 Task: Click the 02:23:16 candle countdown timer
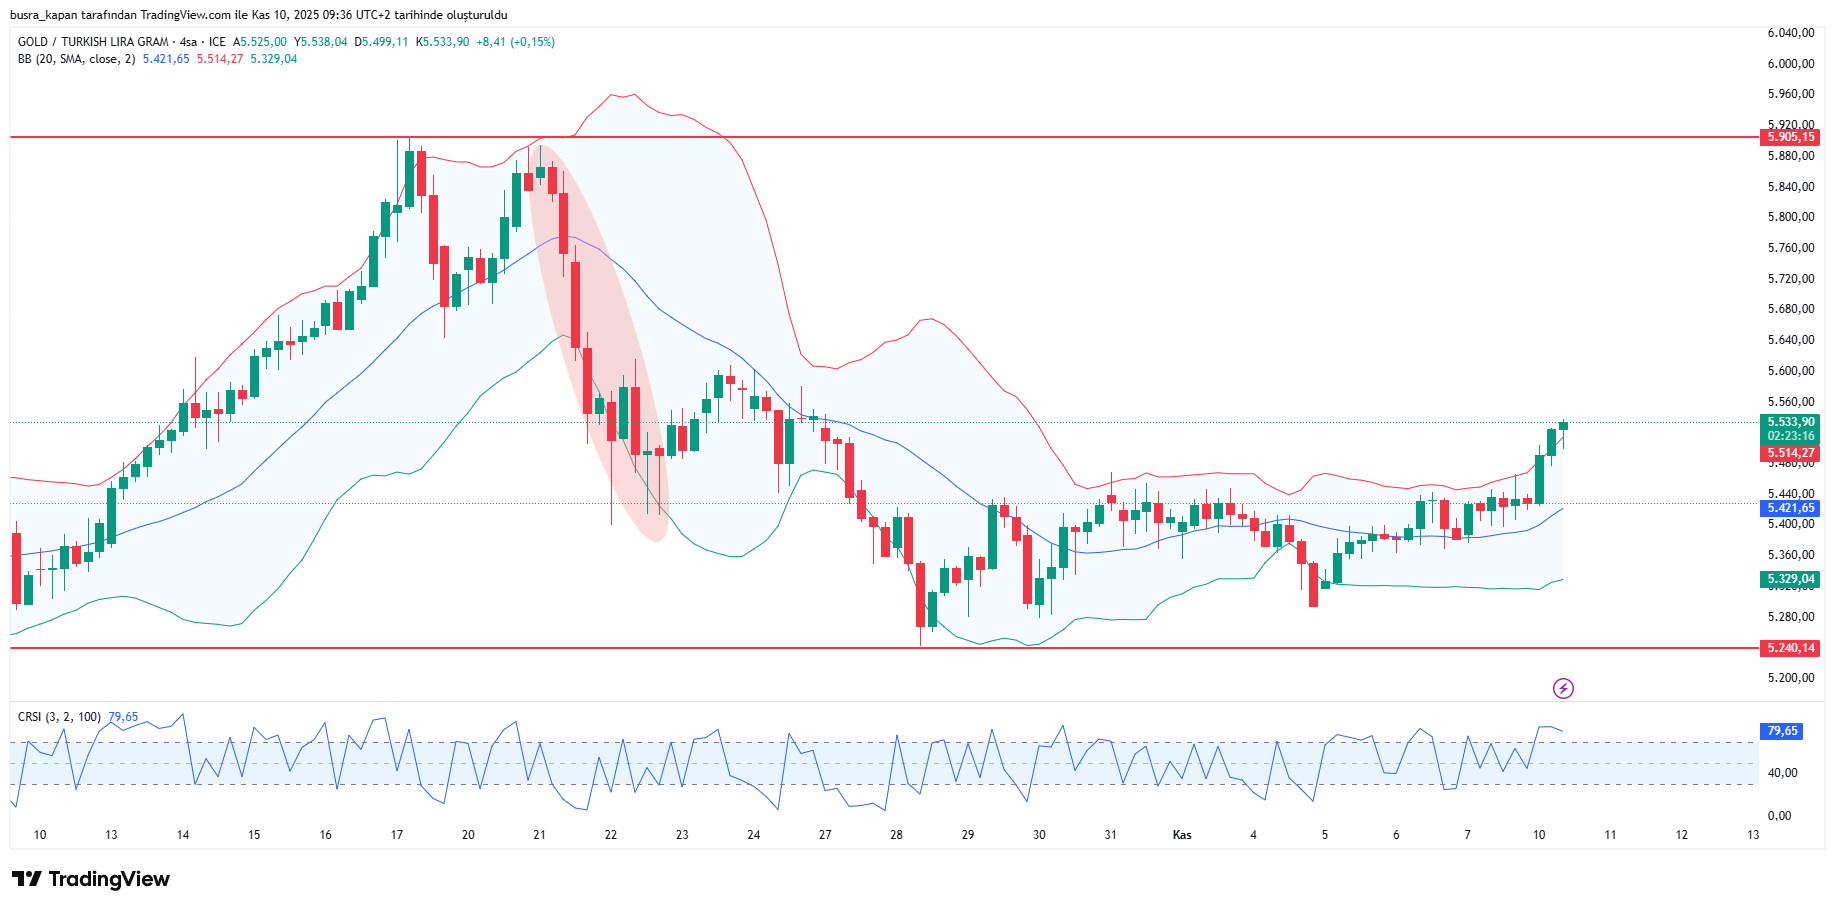[1789, 436]
